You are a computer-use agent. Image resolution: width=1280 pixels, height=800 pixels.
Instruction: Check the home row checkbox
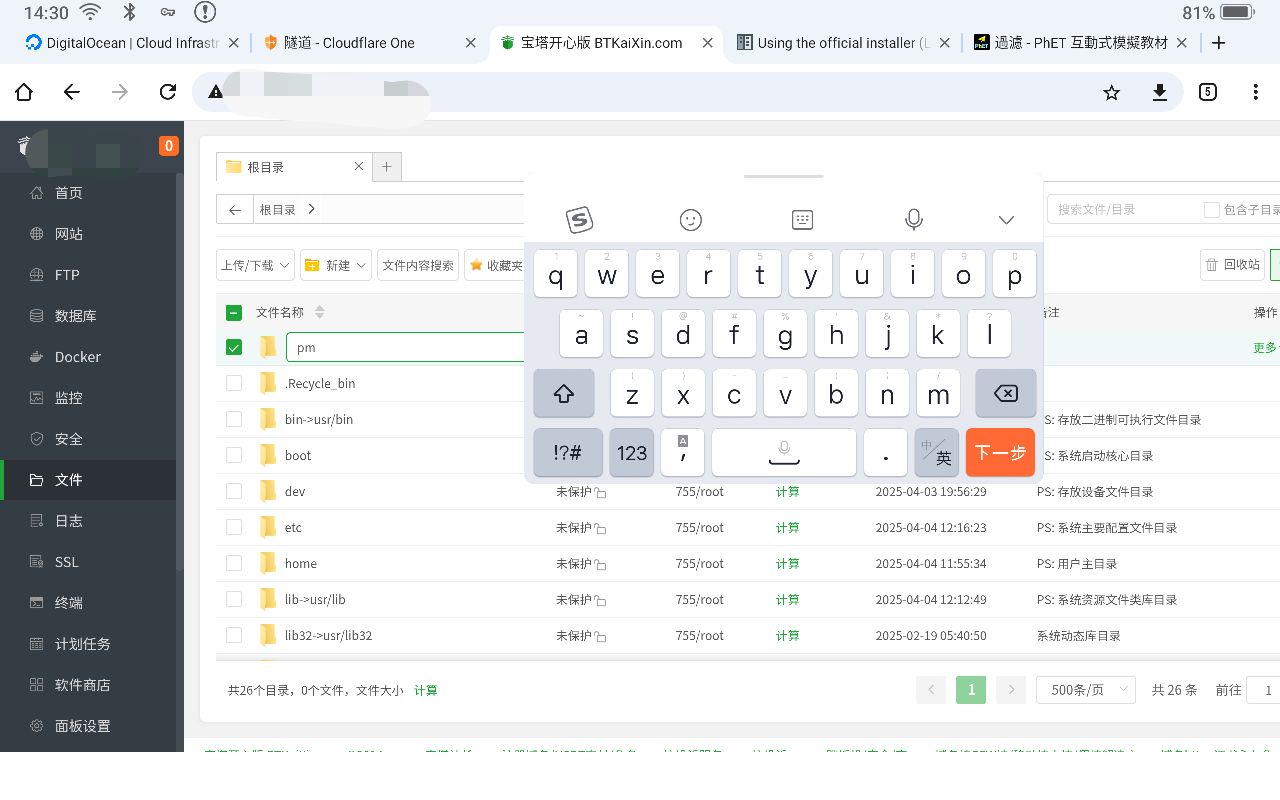pos(234,563)
